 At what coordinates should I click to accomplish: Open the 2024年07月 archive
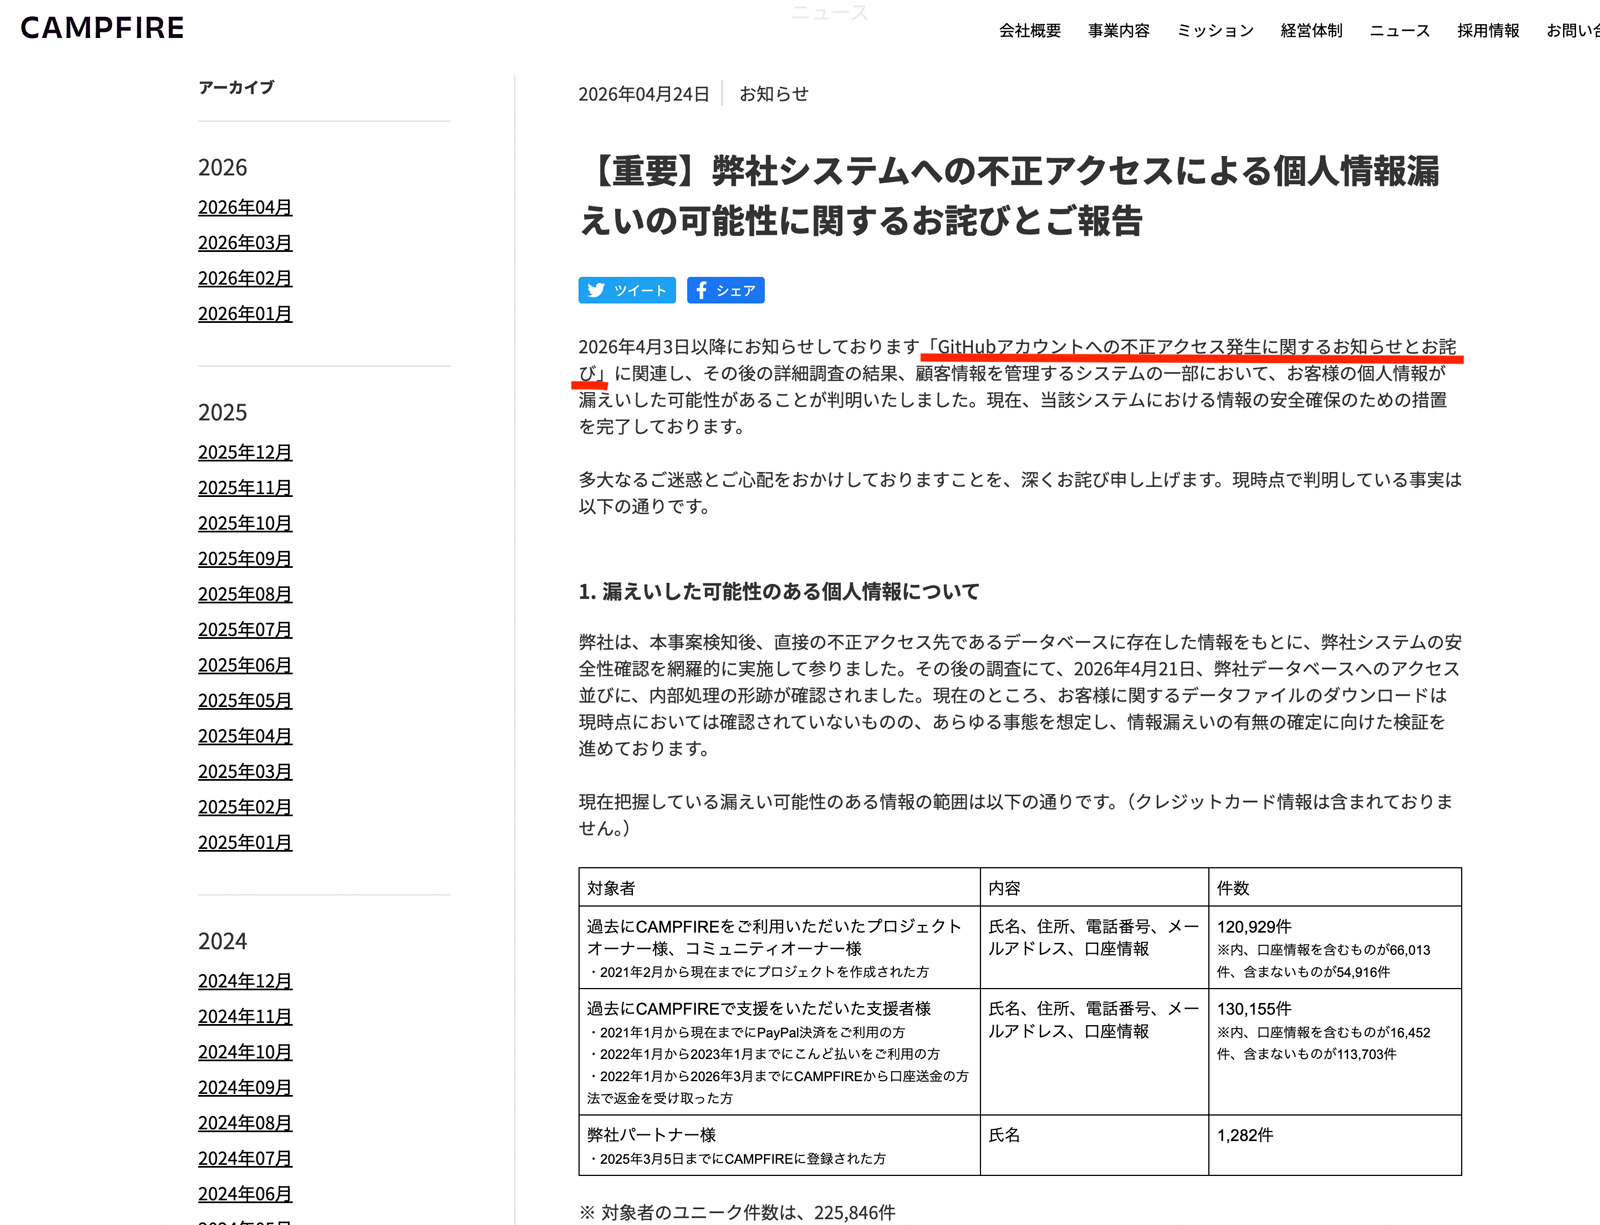[245, 1159]
